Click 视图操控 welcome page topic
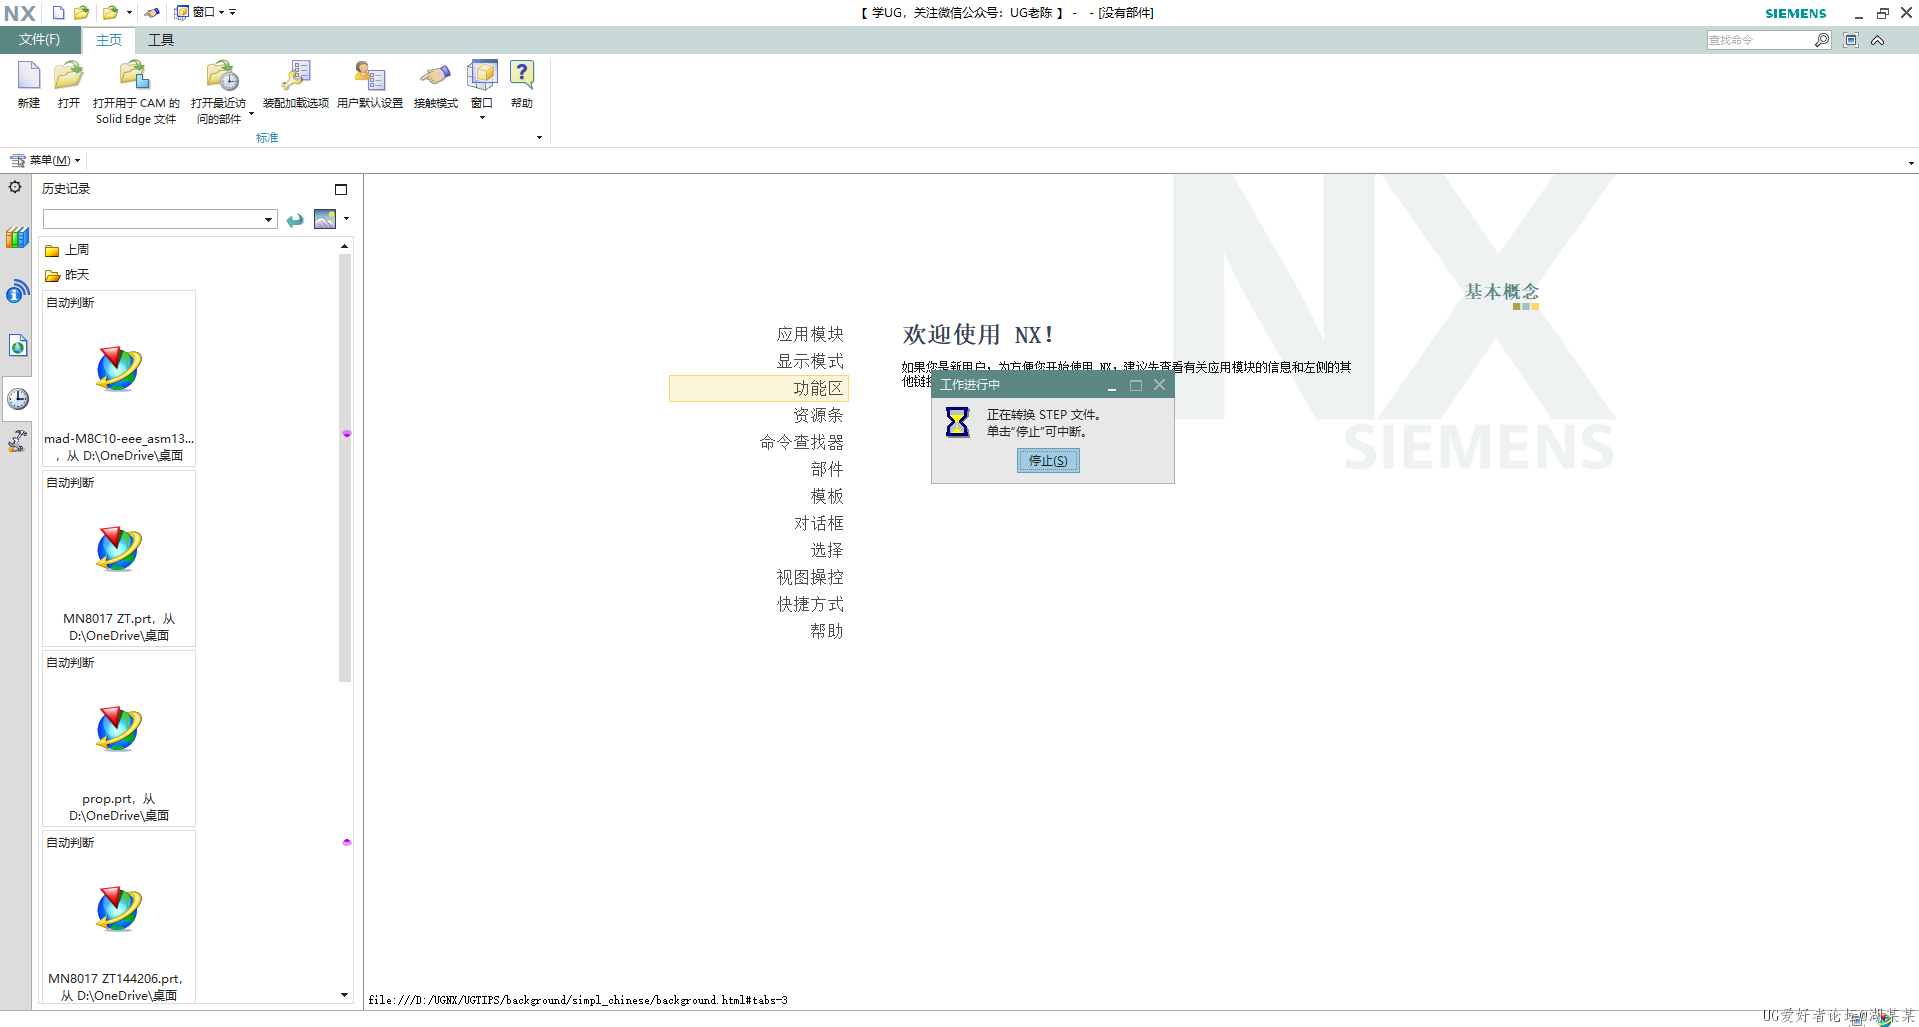 click(x=810, y=577)
